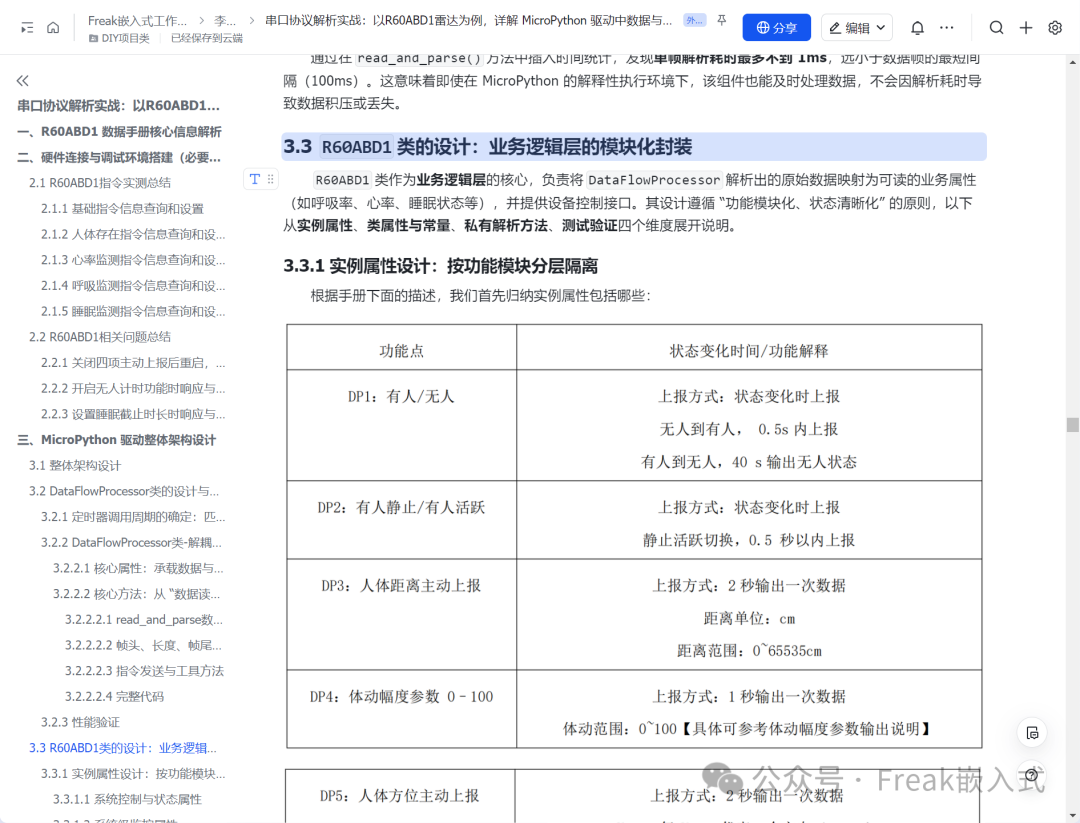
Task: Open settings gear icon
Action: pyautogui.click(x=1055, y=28)
